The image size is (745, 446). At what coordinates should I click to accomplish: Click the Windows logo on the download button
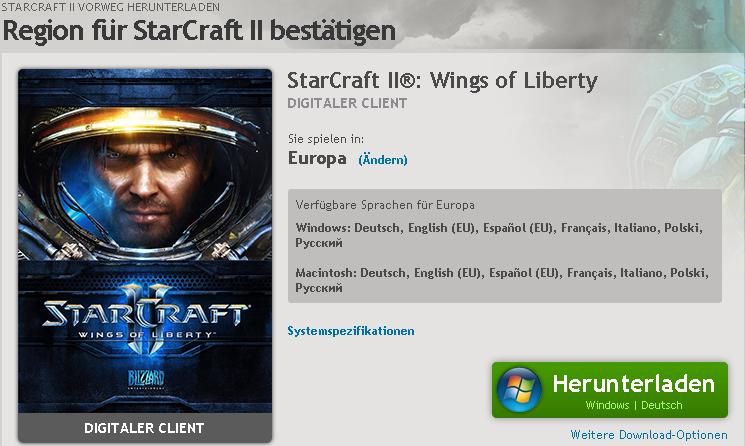520,389
